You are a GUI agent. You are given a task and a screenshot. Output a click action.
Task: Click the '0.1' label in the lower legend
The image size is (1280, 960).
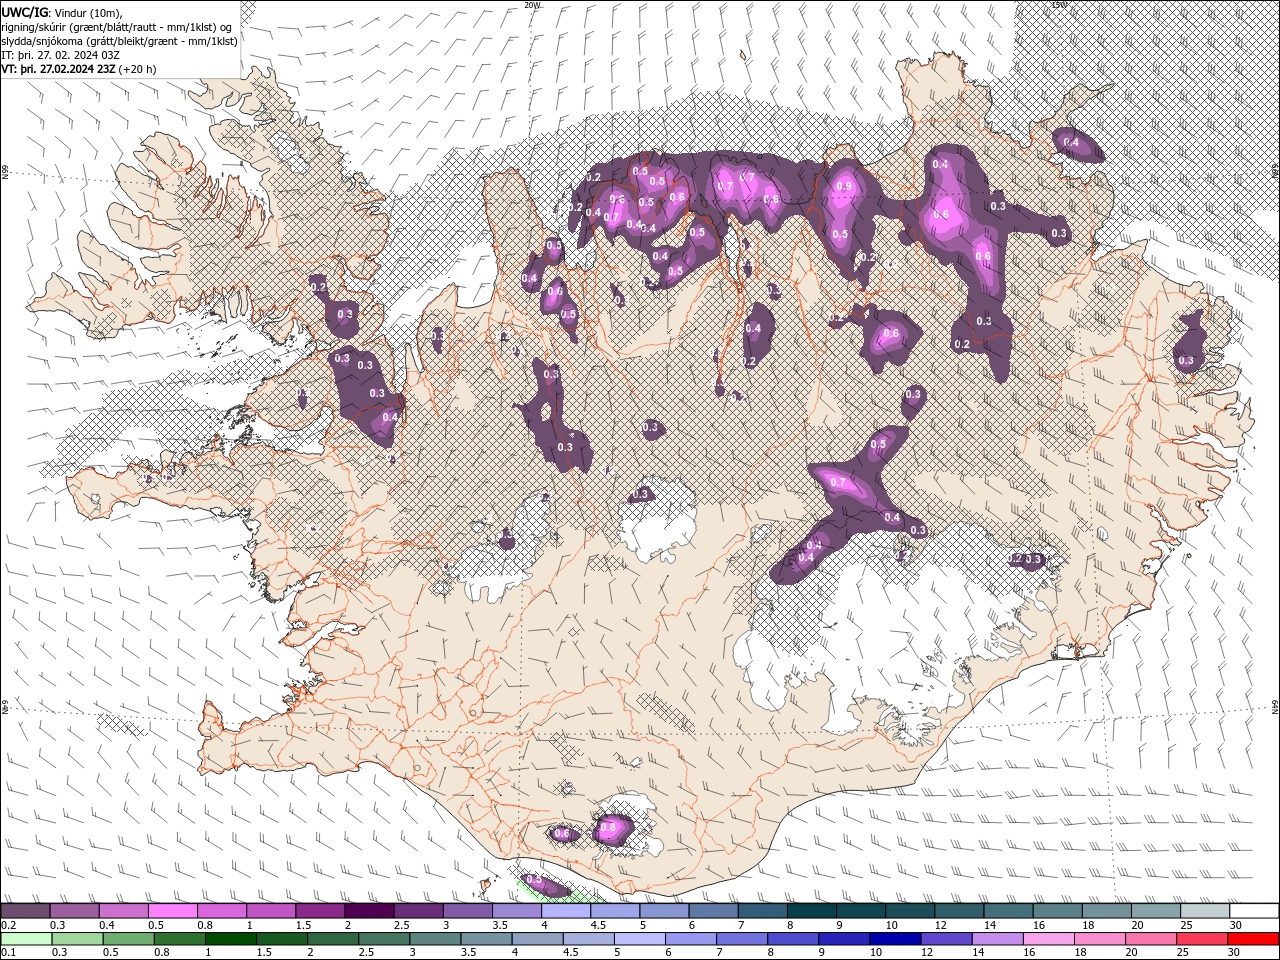click(8, 953)
